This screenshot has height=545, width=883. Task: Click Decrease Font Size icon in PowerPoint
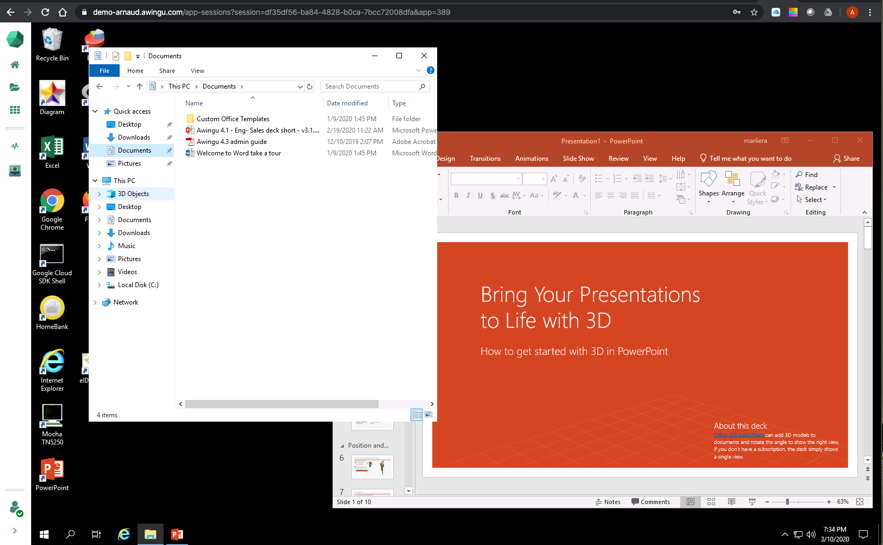click(x=567, y=178)
